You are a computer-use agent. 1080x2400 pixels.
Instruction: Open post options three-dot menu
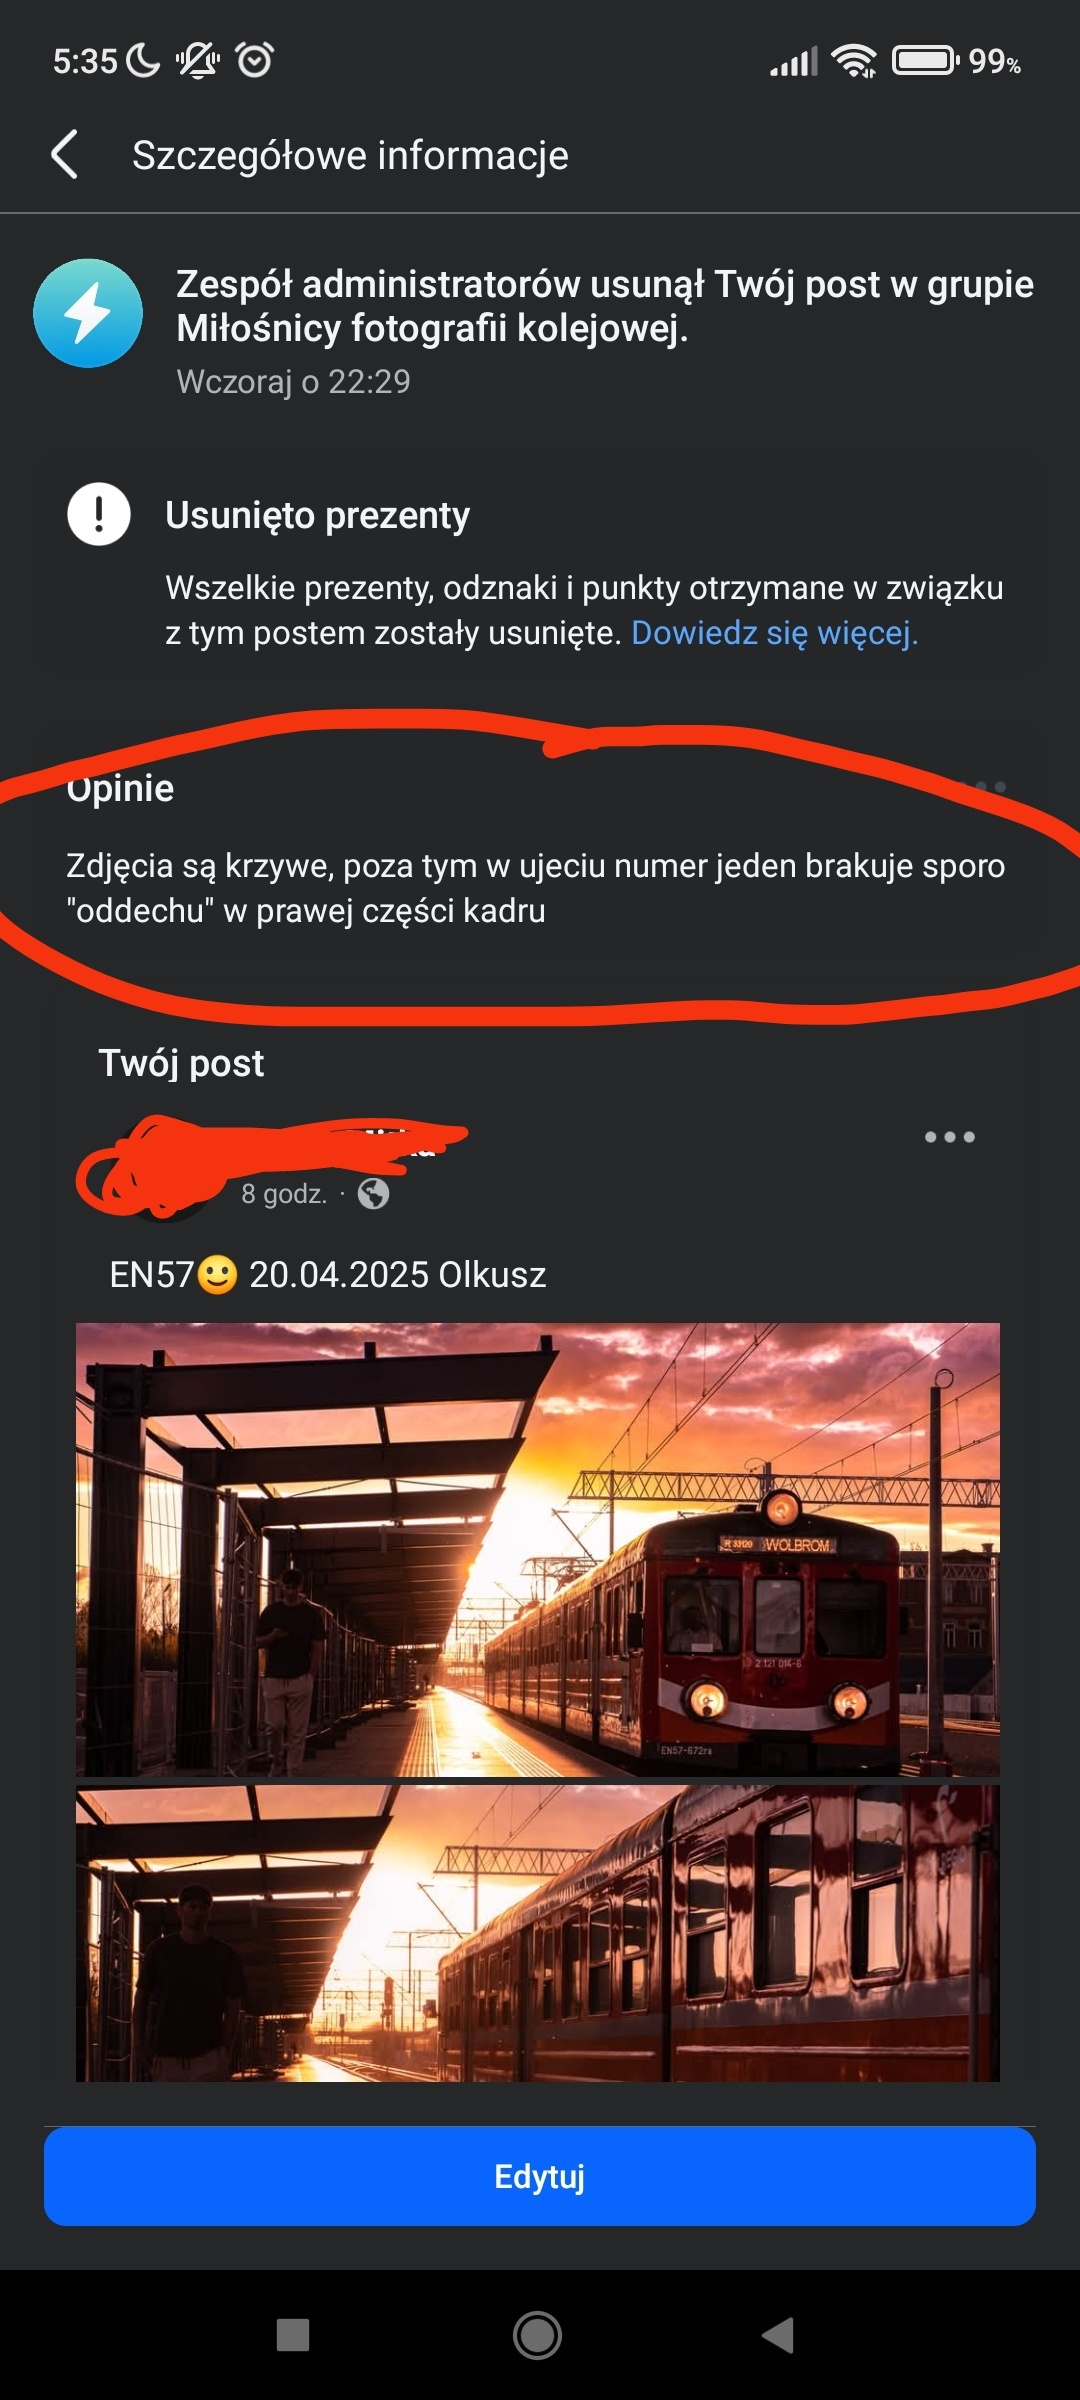click(949, 1137)
